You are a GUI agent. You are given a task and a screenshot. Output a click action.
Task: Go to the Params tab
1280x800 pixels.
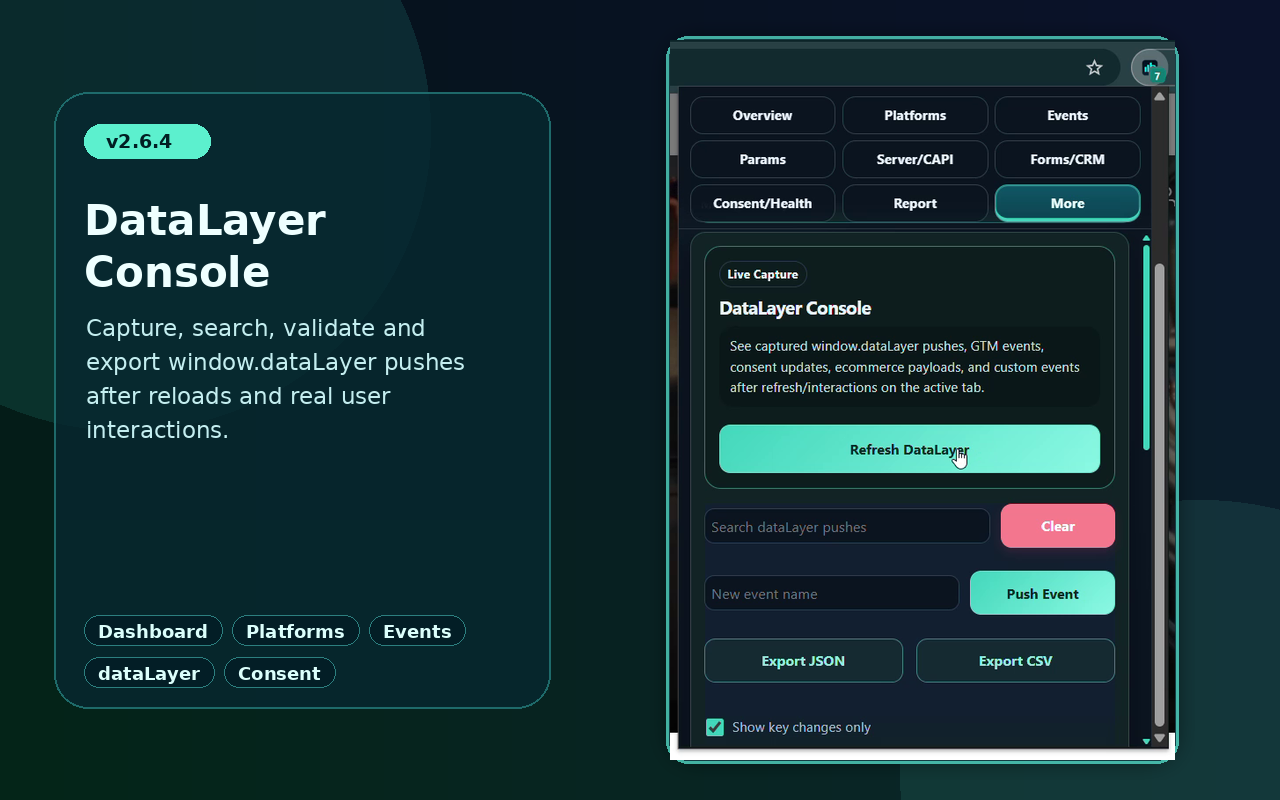coord(762,159)
